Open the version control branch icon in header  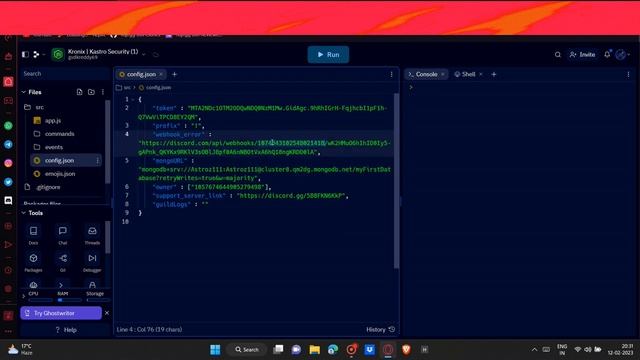[36, 54]
